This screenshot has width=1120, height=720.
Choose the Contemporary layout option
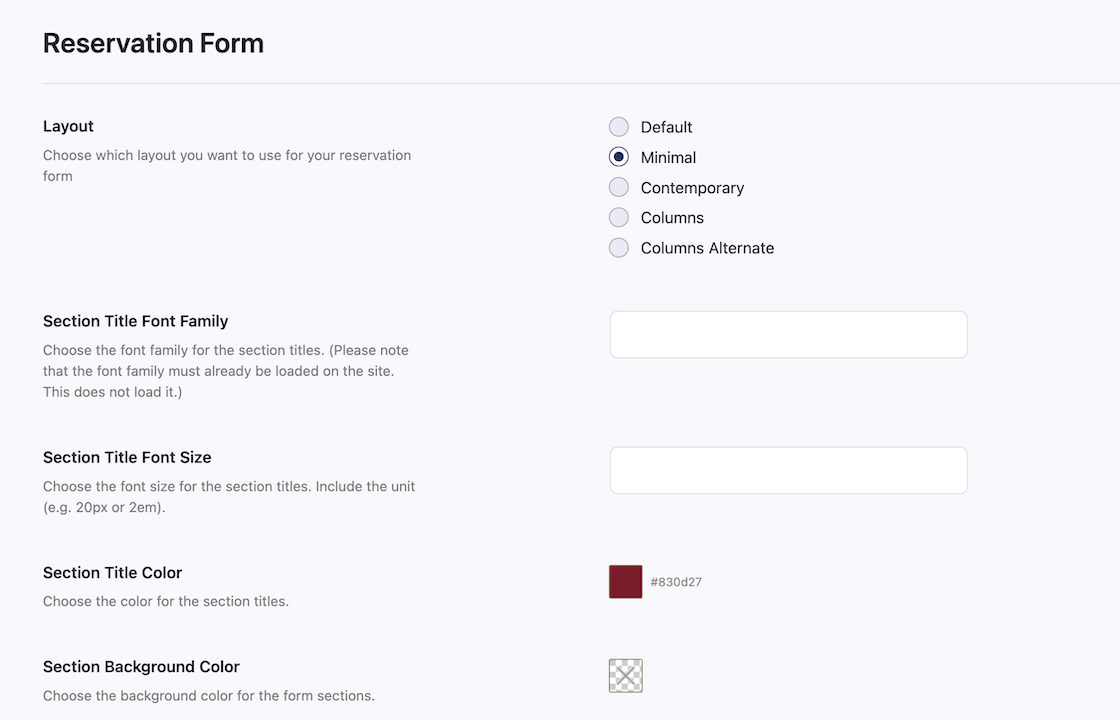point(619,187)
